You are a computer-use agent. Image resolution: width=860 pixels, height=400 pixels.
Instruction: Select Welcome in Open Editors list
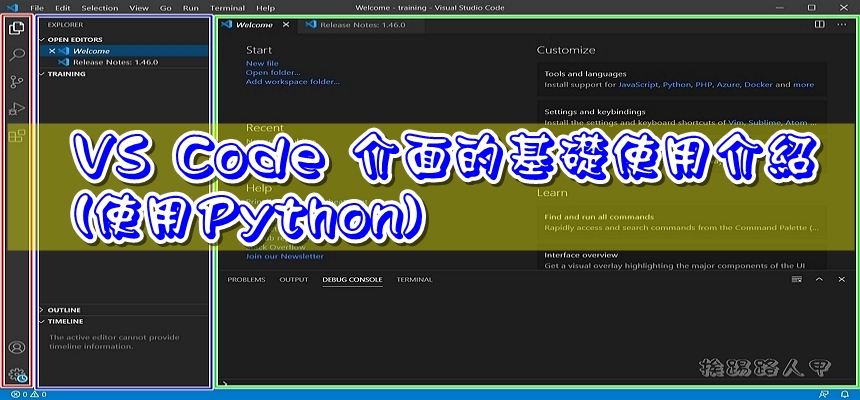[123, 51]
